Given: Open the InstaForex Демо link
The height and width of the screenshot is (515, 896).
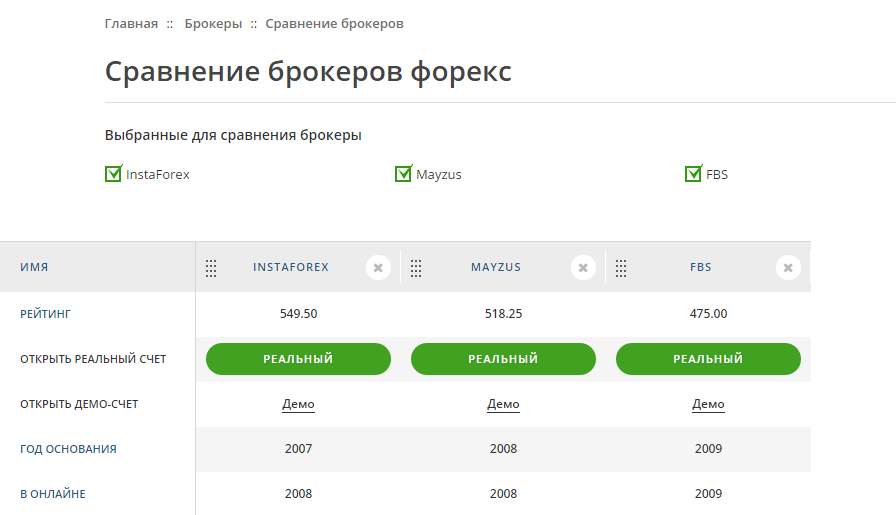Looking at the screenshot, I should 298,404.
